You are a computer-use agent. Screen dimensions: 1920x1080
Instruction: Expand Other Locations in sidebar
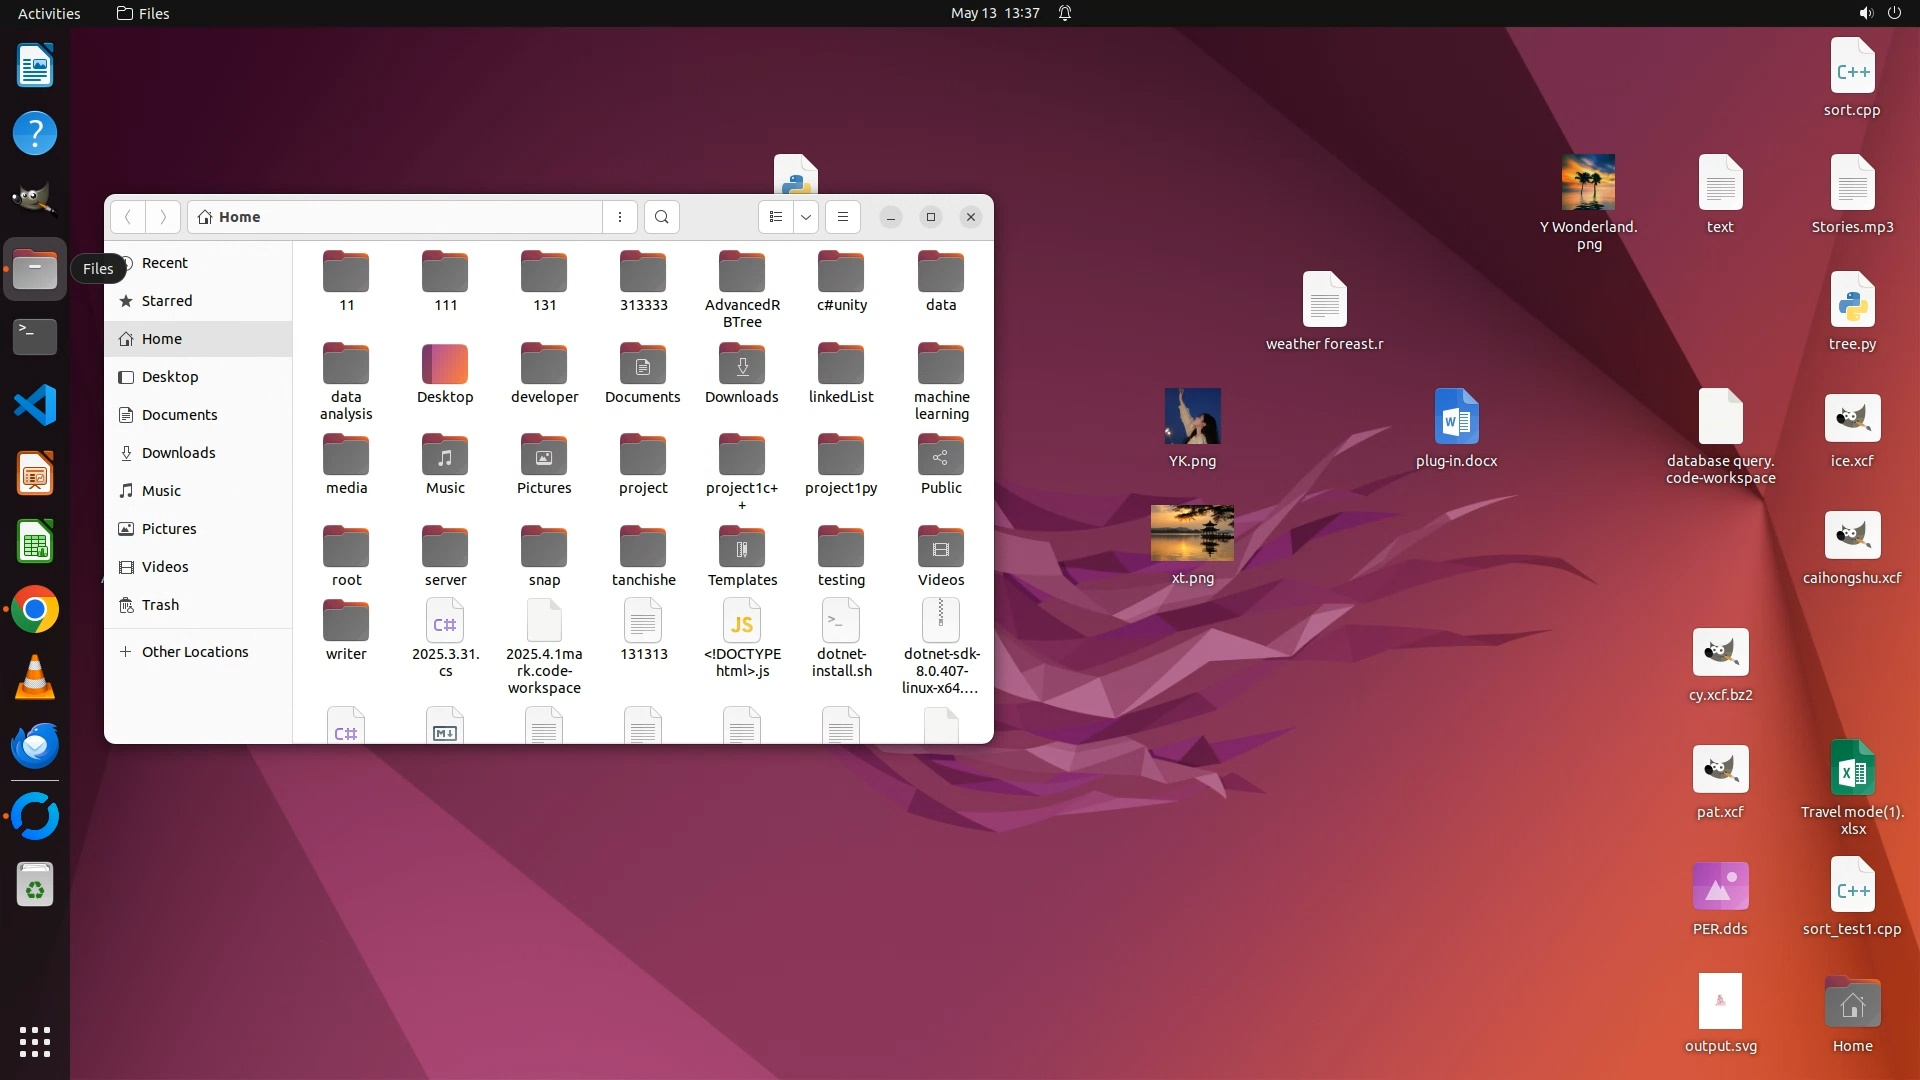[195, 652]
